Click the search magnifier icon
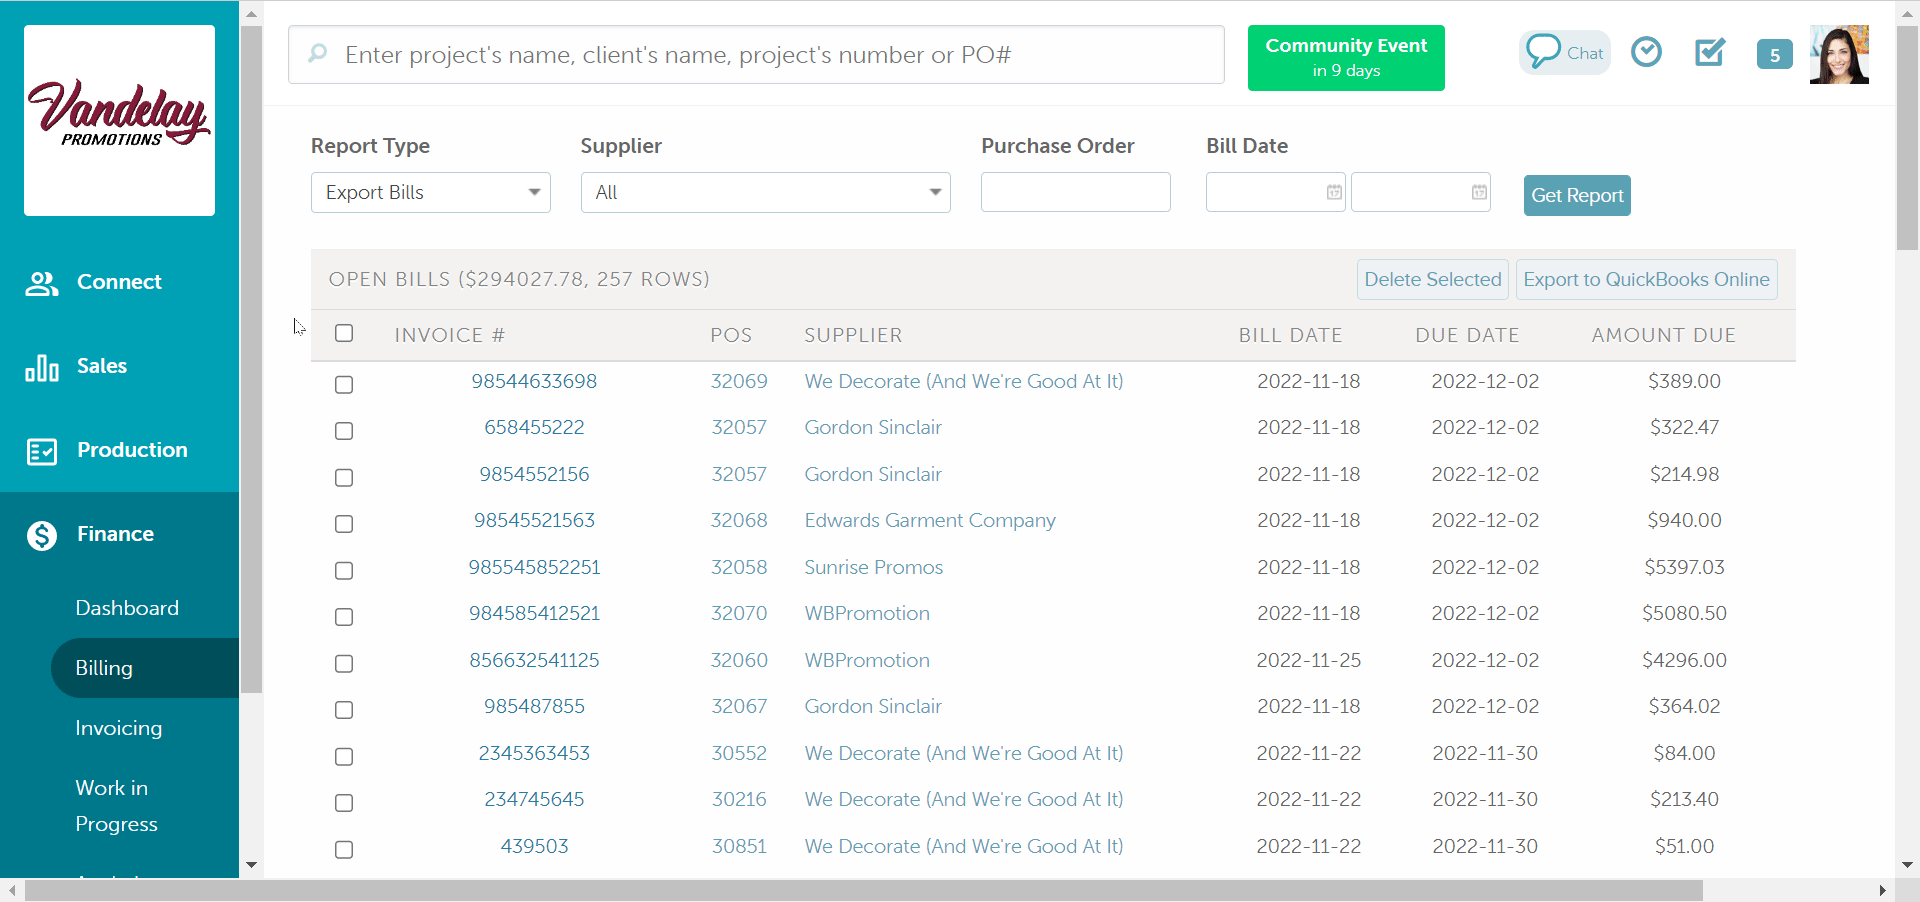The width and height of the screenshot is (1920, 902). pos(318,54)
